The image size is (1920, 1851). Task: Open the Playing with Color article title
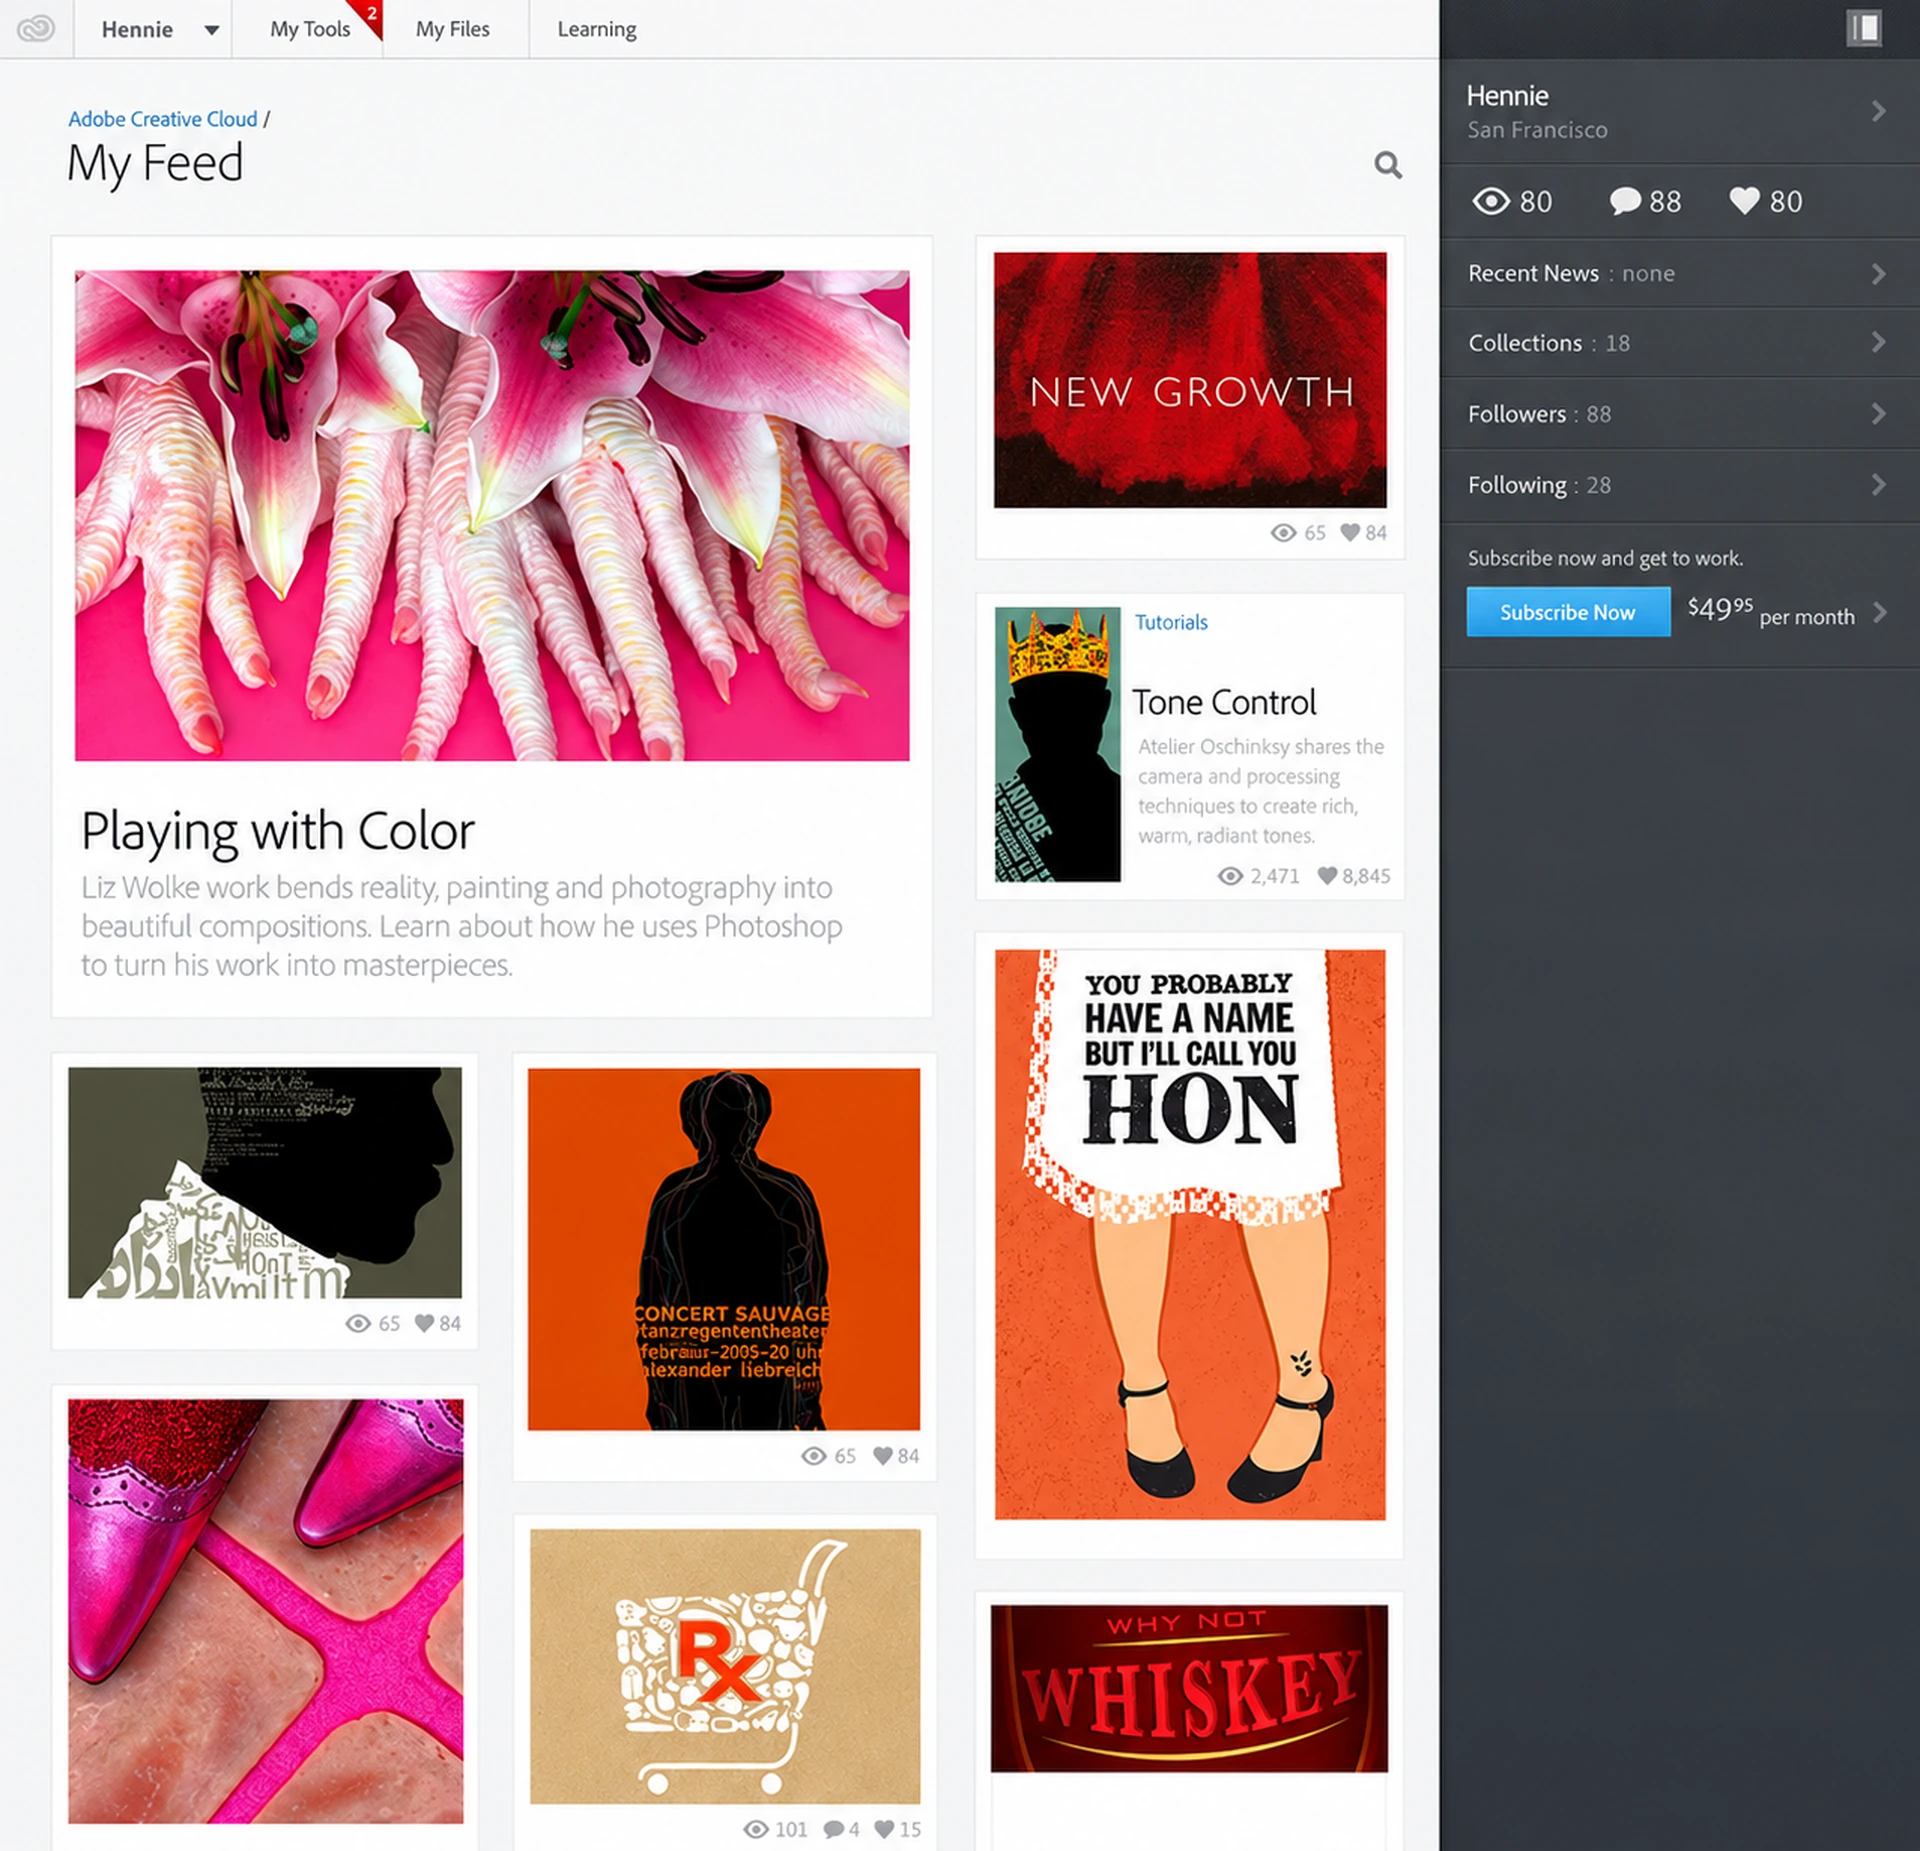277,831
